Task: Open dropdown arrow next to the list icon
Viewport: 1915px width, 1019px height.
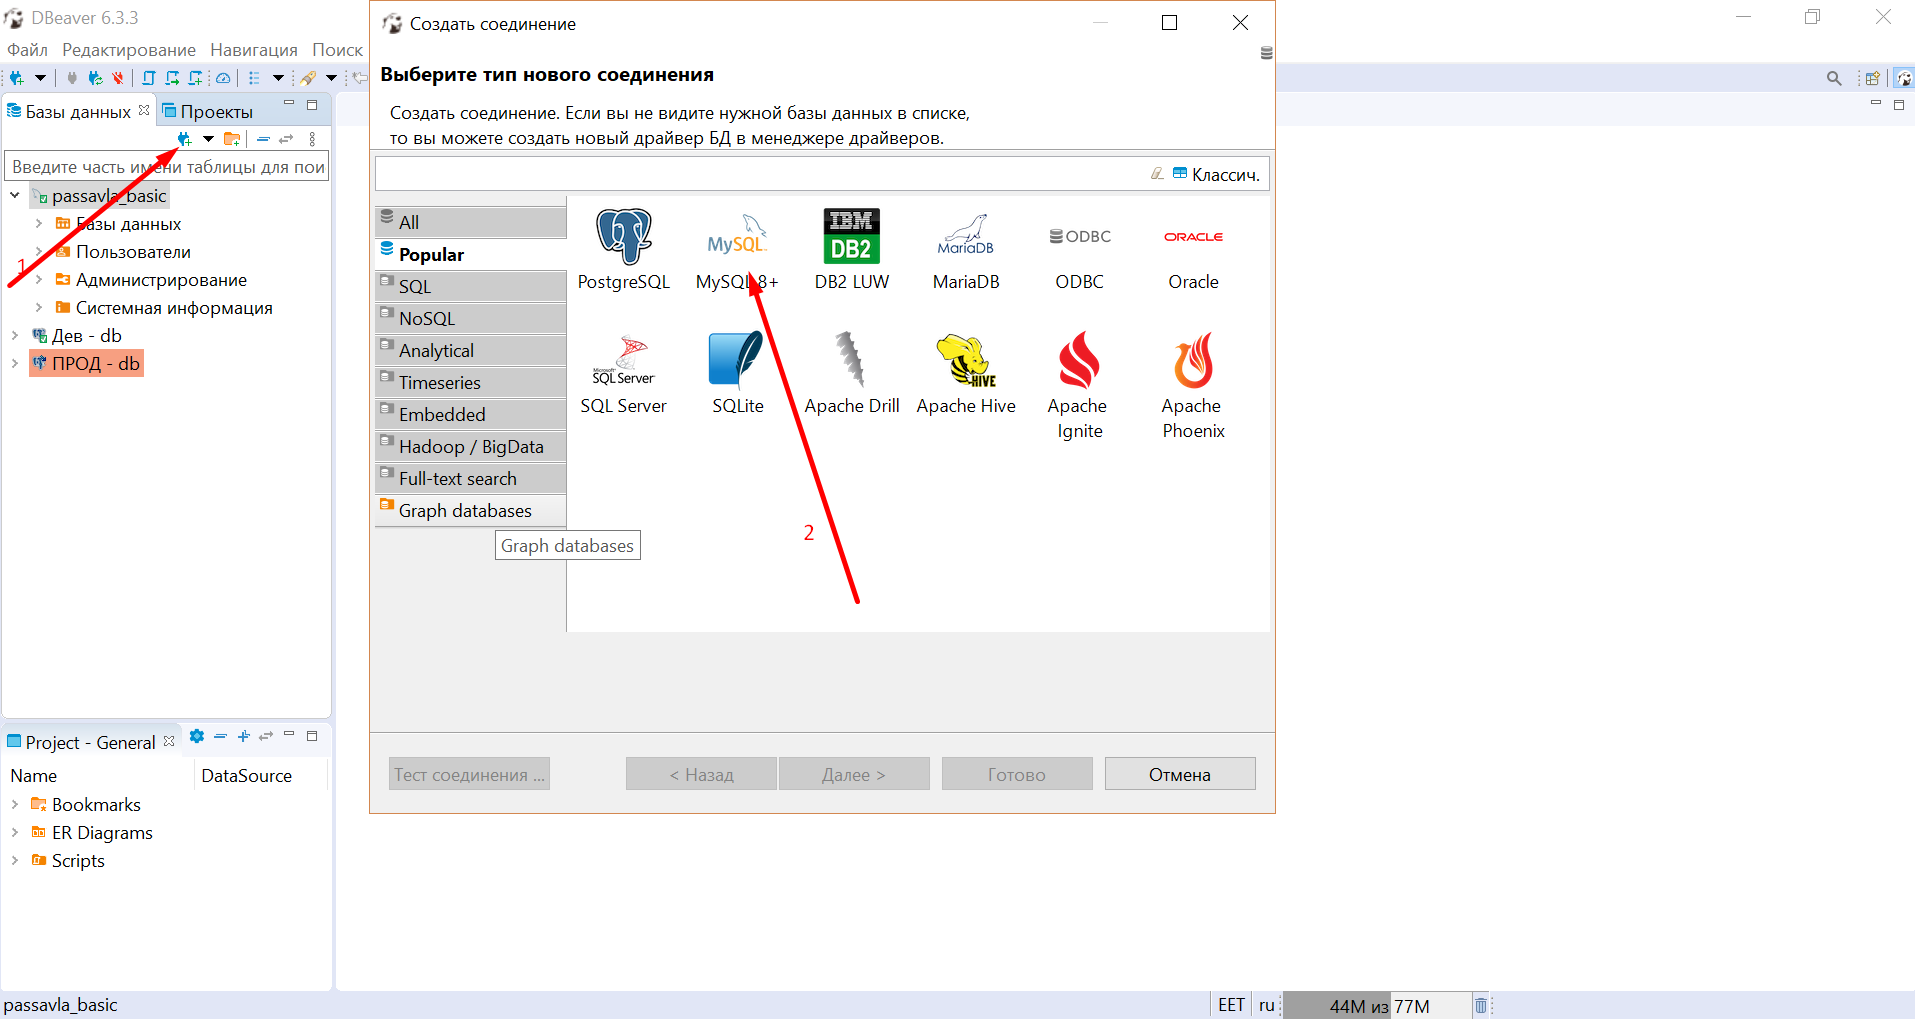Action: tap(278, 78)
